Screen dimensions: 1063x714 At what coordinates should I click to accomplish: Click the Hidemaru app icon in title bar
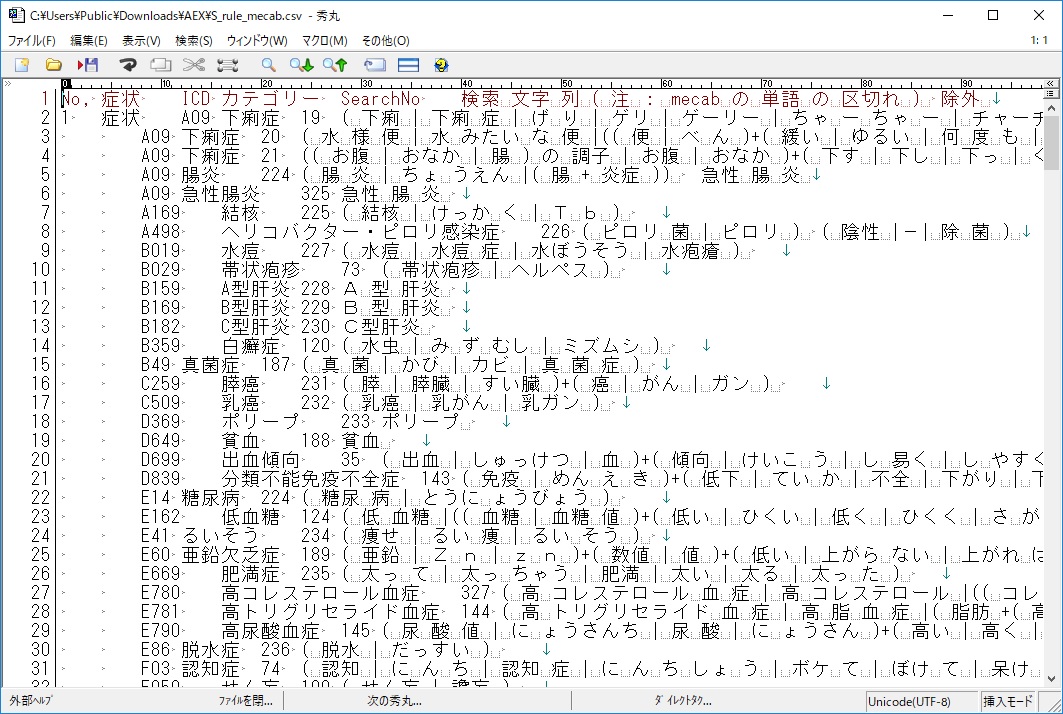tap(16, 14)
